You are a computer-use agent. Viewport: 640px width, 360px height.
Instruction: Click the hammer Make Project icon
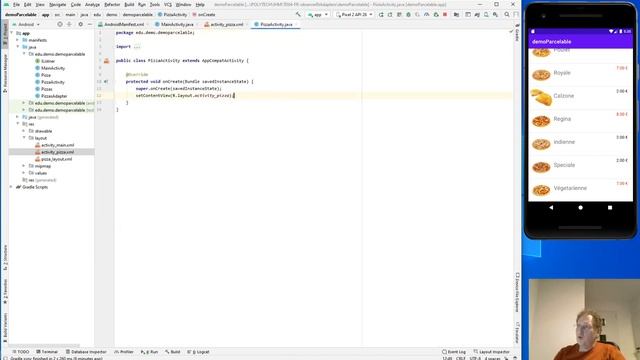[298, 15]
